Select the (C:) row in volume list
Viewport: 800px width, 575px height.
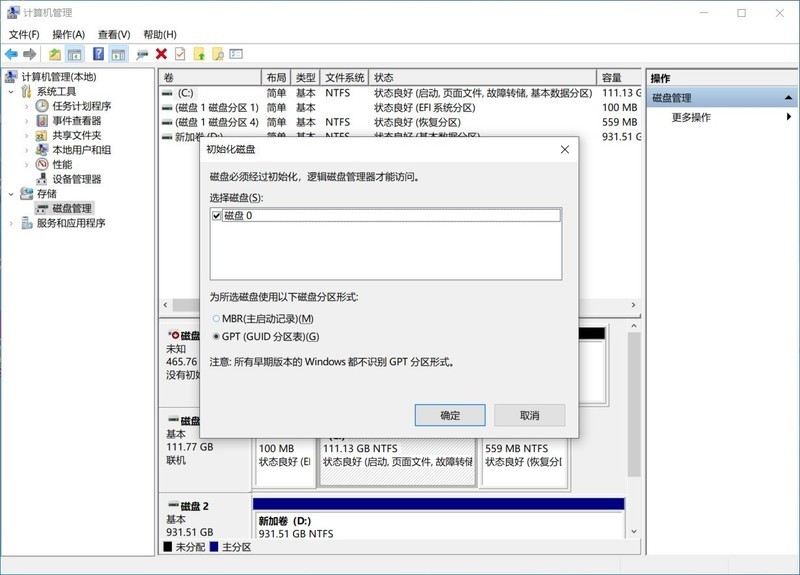click(399, 93)
